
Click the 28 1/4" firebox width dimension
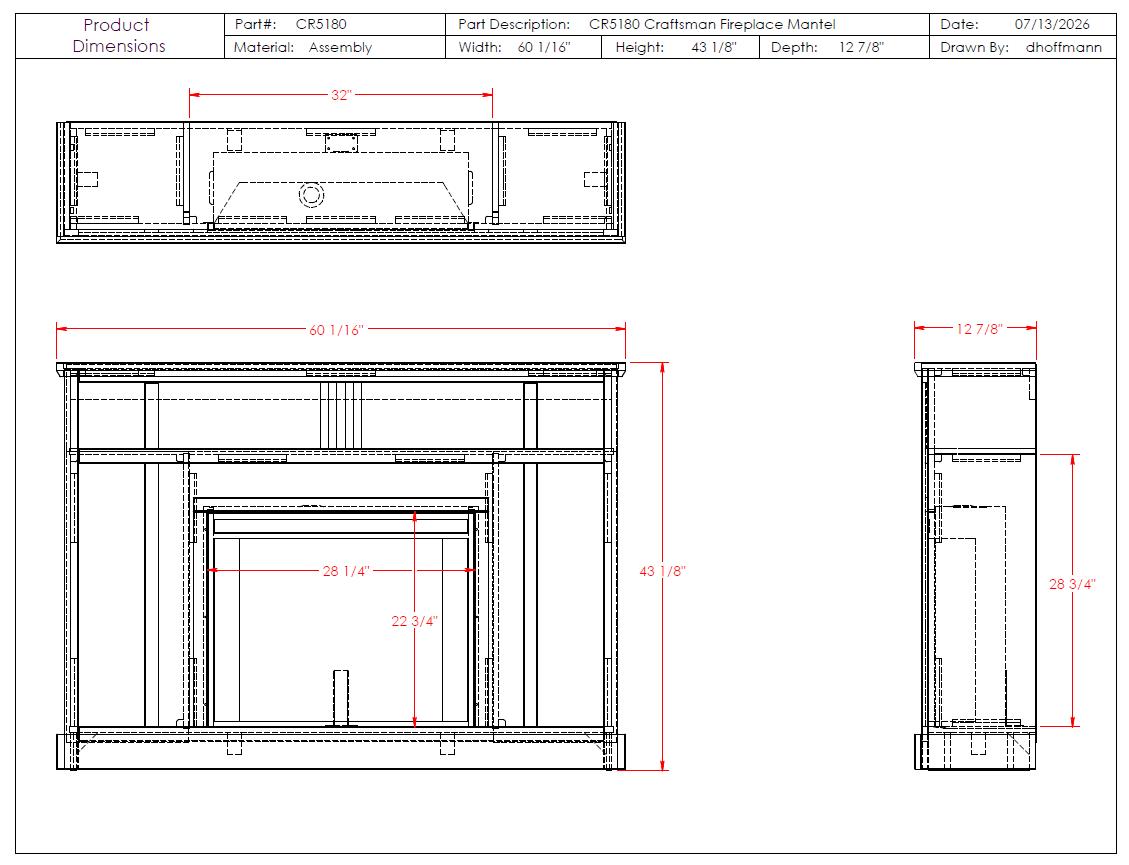[x=346, y=571]
